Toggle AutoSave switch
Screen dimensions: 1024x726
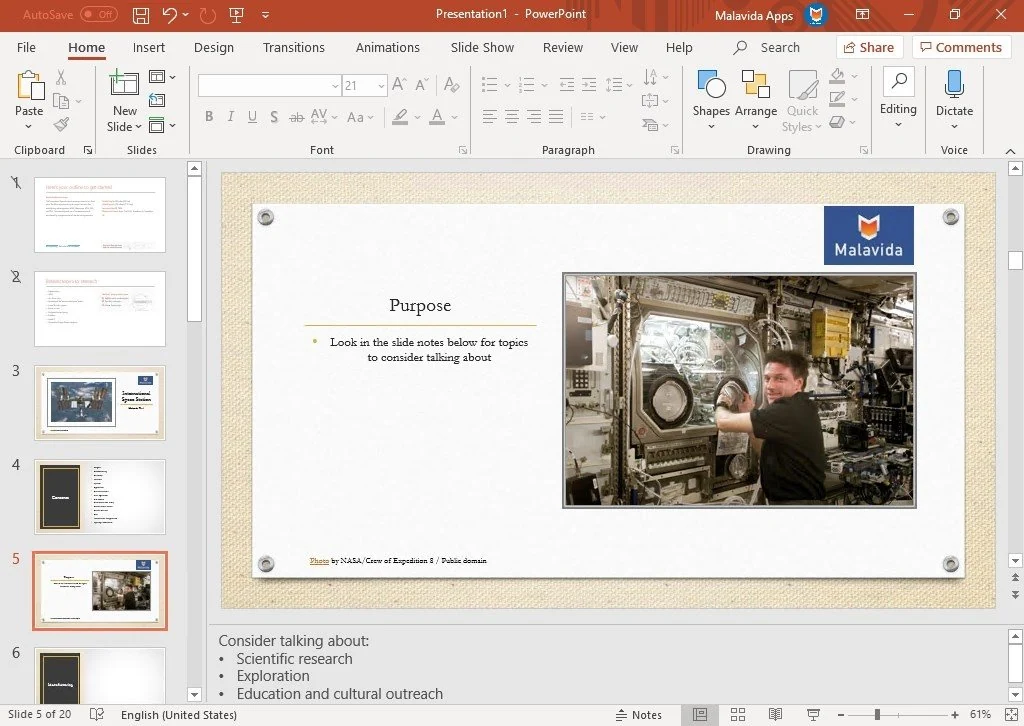pyautogui.click(x=99, y=14)
